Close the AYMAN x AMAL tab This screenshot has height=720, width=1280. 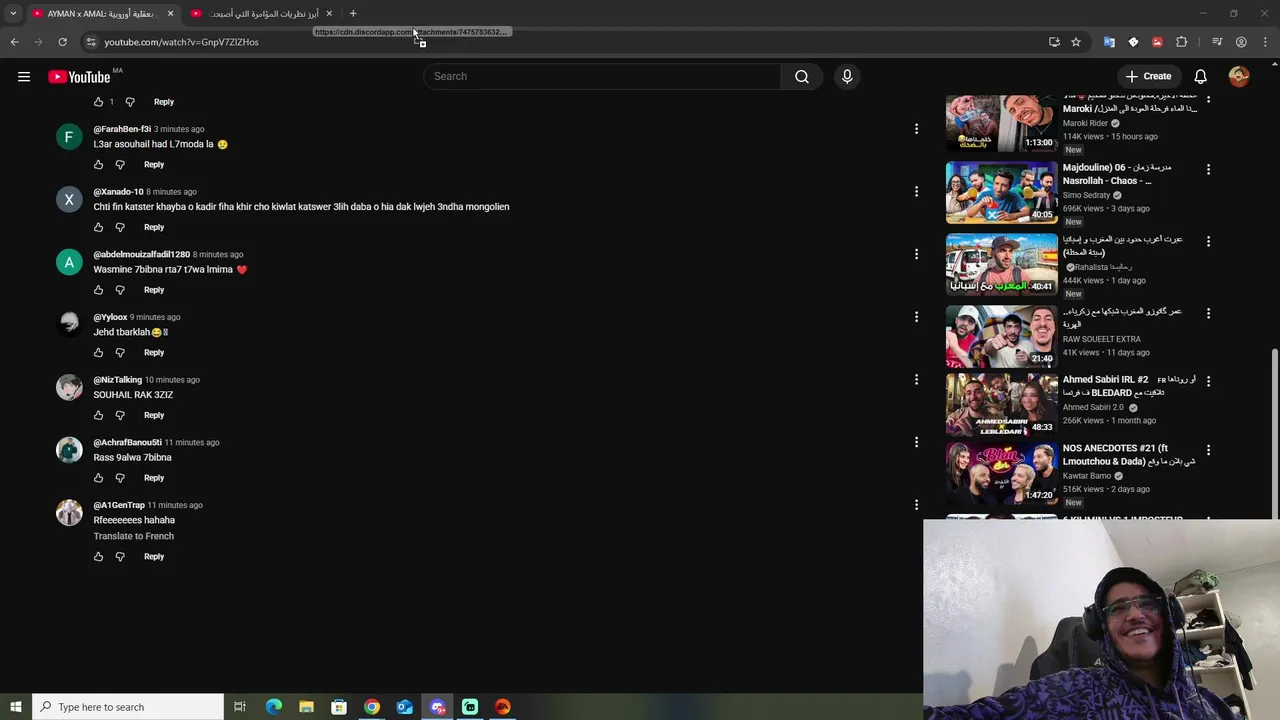tap(170, 13)
